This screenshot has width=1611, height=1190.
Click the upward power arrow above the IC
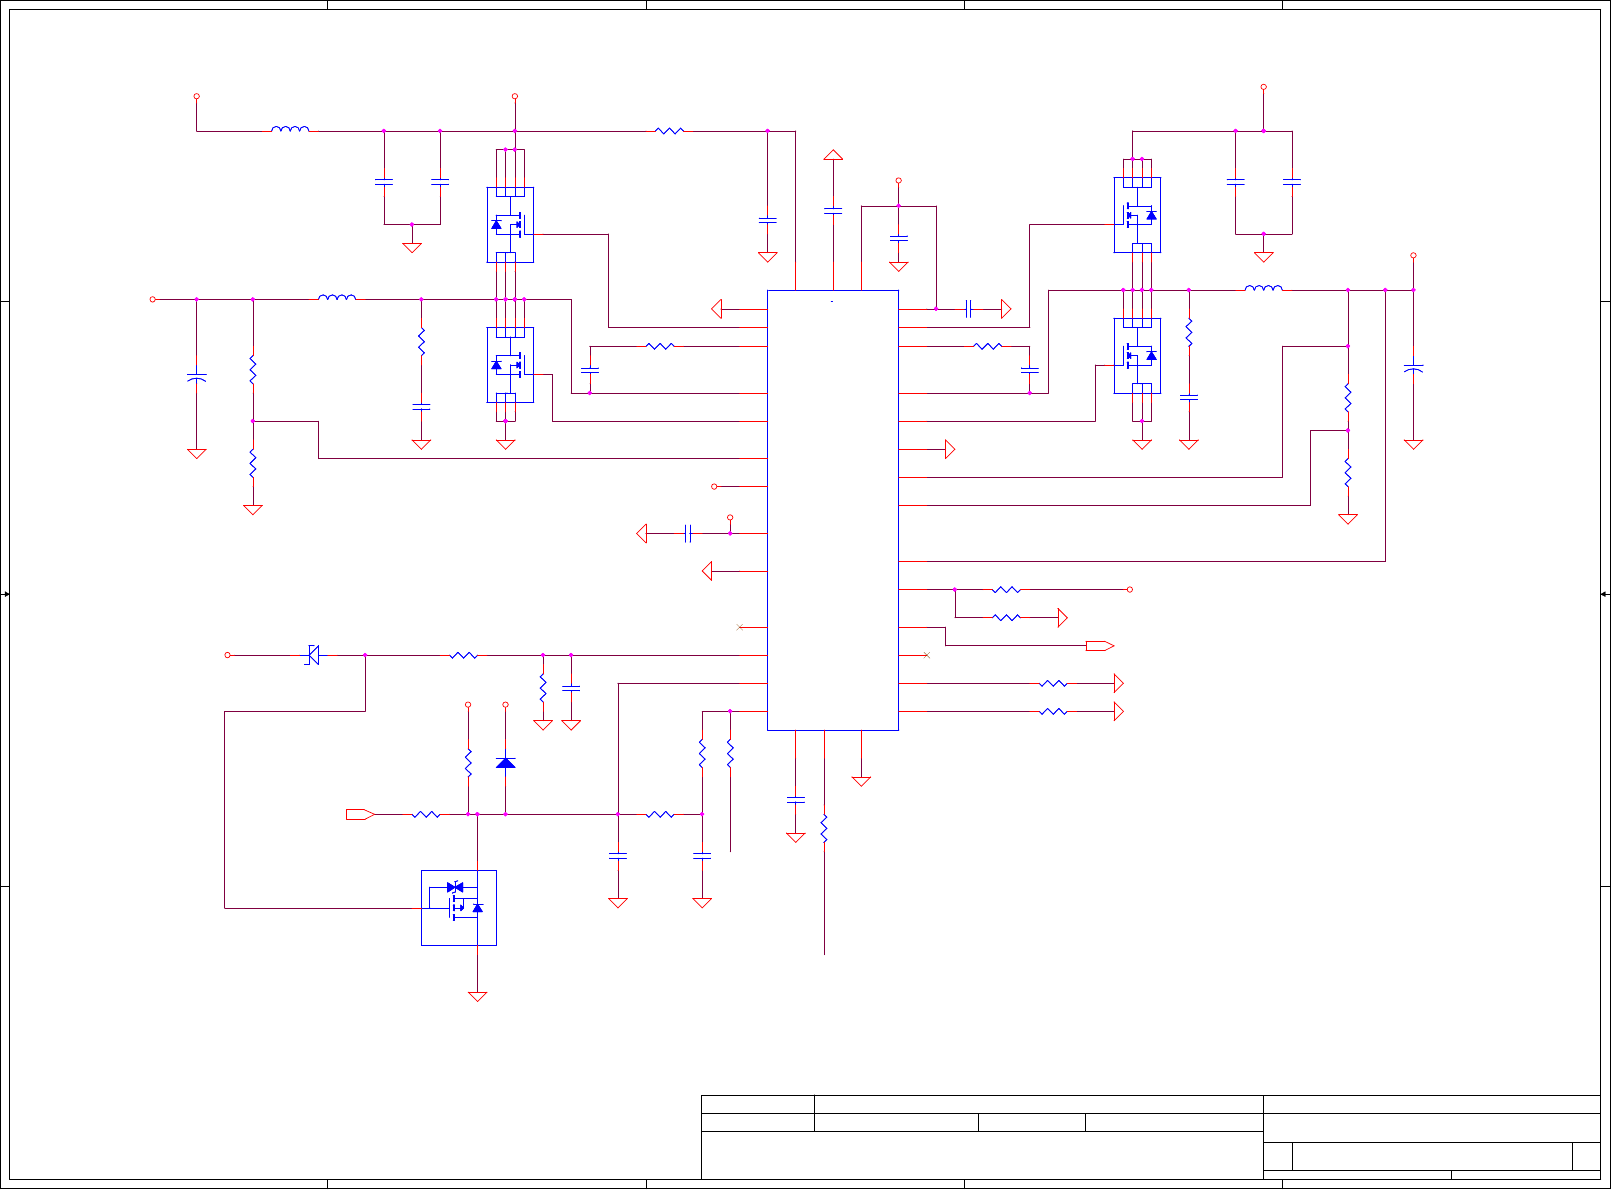(x=833, y=155)
